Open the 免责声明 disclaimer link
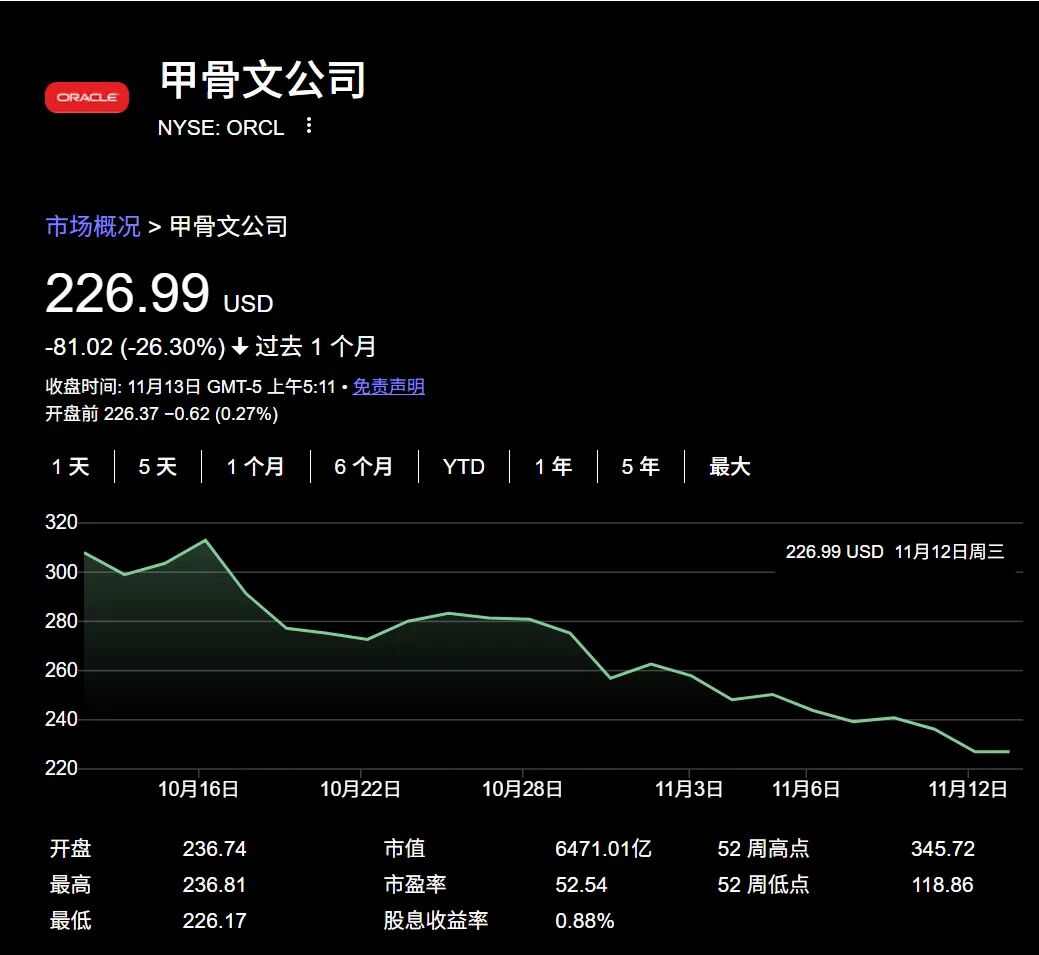The height and width of the screenshot is (955, 1039). [388, 386]
